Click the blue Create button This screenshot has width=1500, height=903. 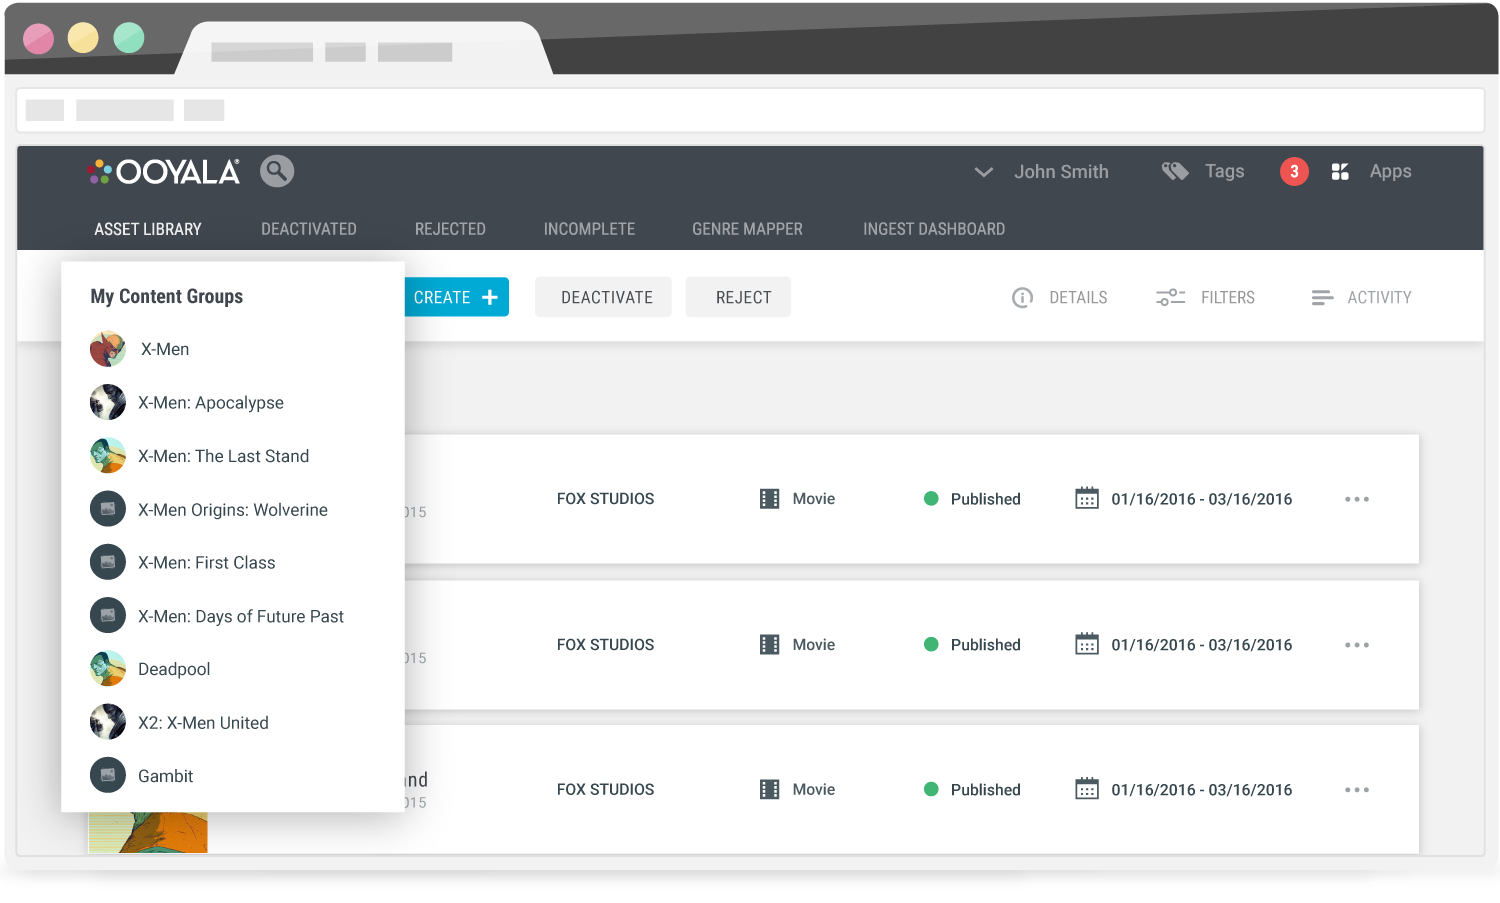point(456,297)
